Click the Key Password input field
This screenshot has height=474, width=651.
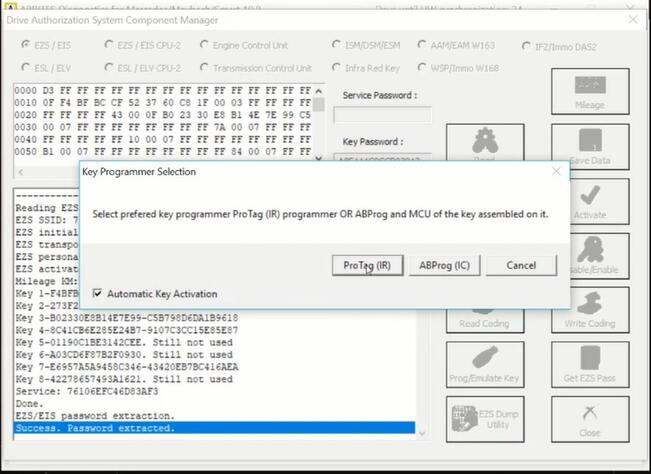pos(382,158)
